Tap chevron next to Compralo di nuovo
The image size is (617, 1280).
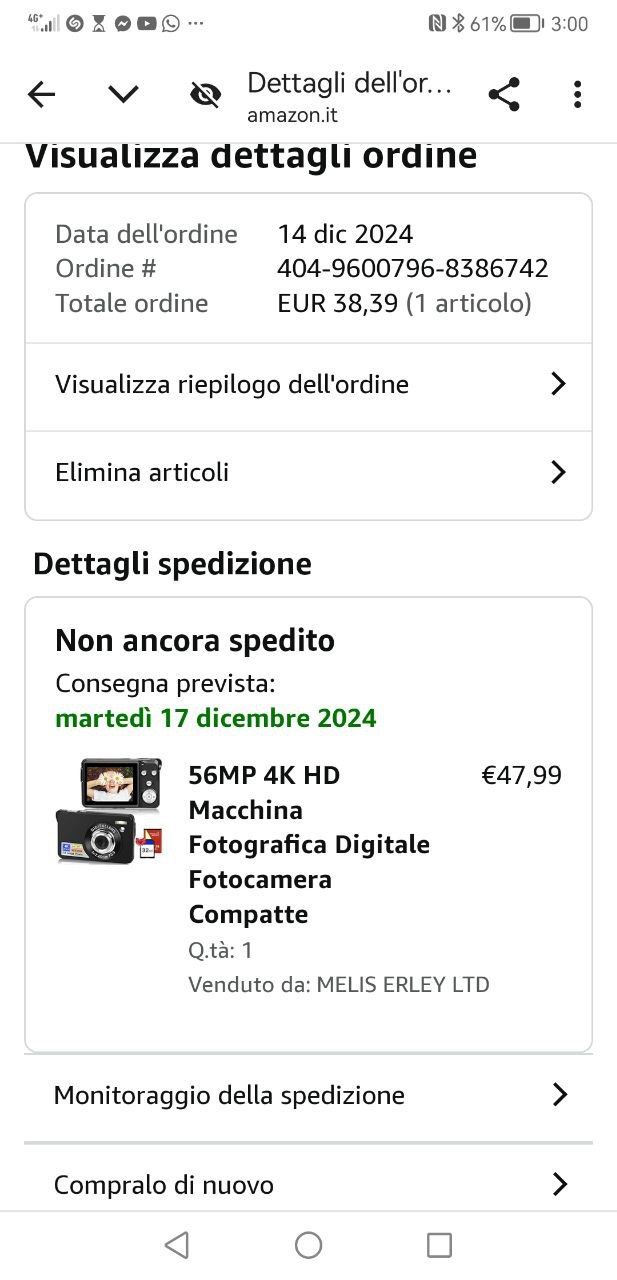click(559, 1185)
